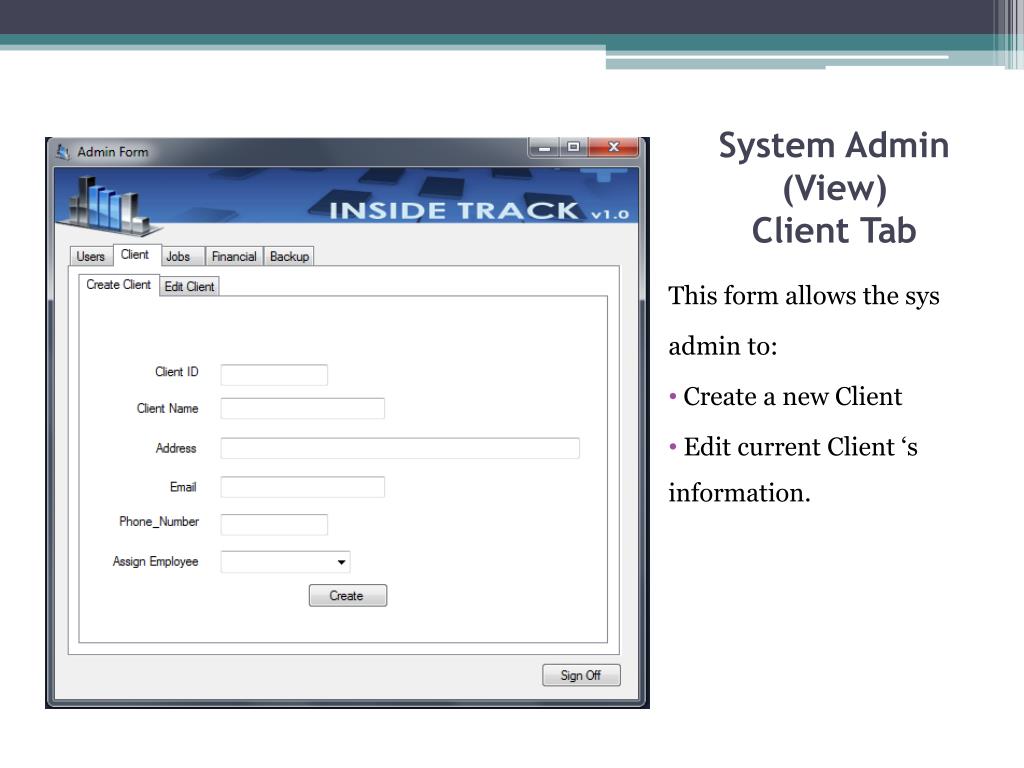The height and width of the screenshot is (768, 1024).
Task: Click the 'Assign Employee' label
Action: point(155,562)
